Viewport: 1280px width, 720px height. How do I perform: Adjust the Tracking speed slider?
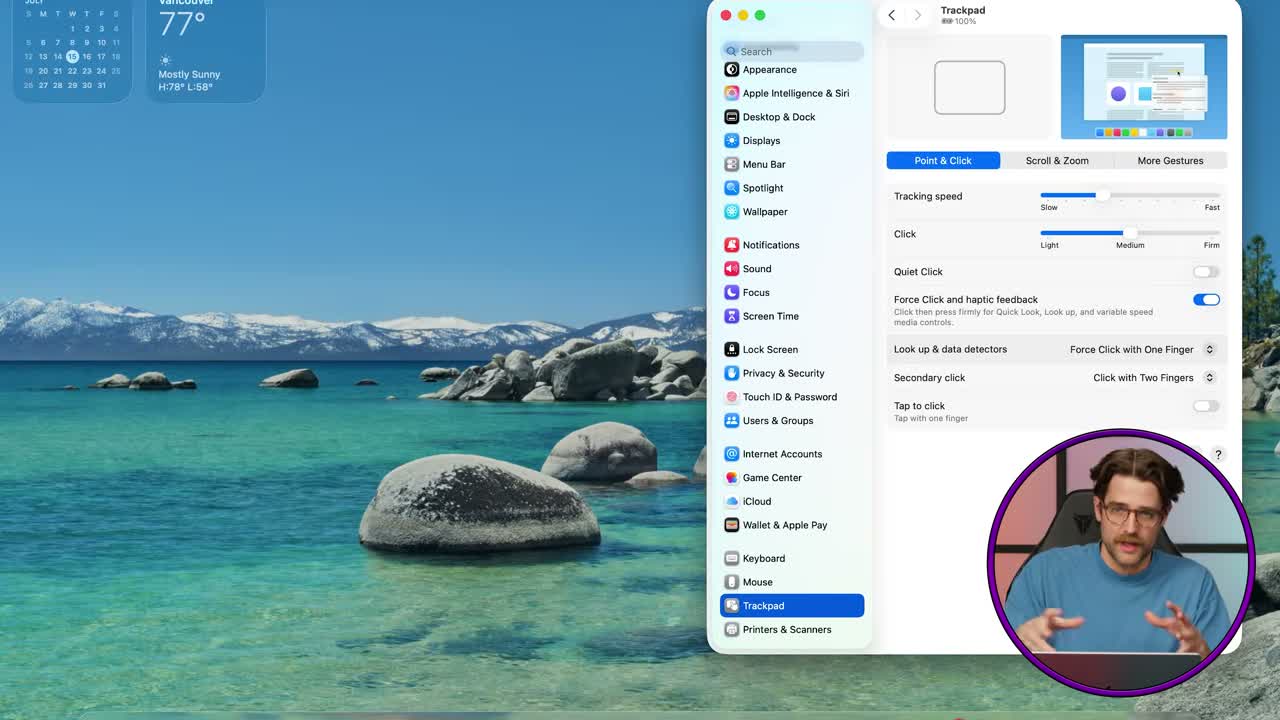coord(1130,196)
